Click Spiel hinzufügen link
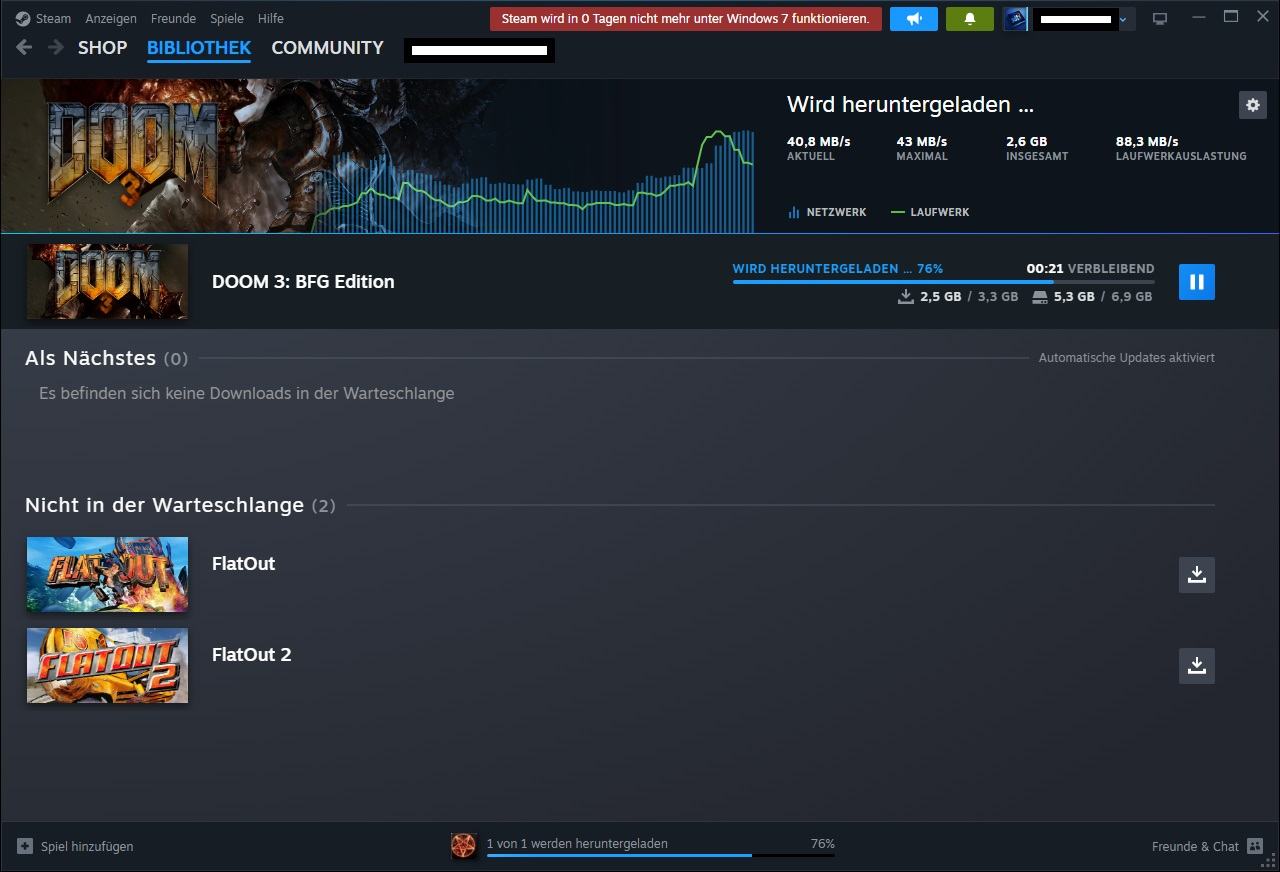 [87, 846]
